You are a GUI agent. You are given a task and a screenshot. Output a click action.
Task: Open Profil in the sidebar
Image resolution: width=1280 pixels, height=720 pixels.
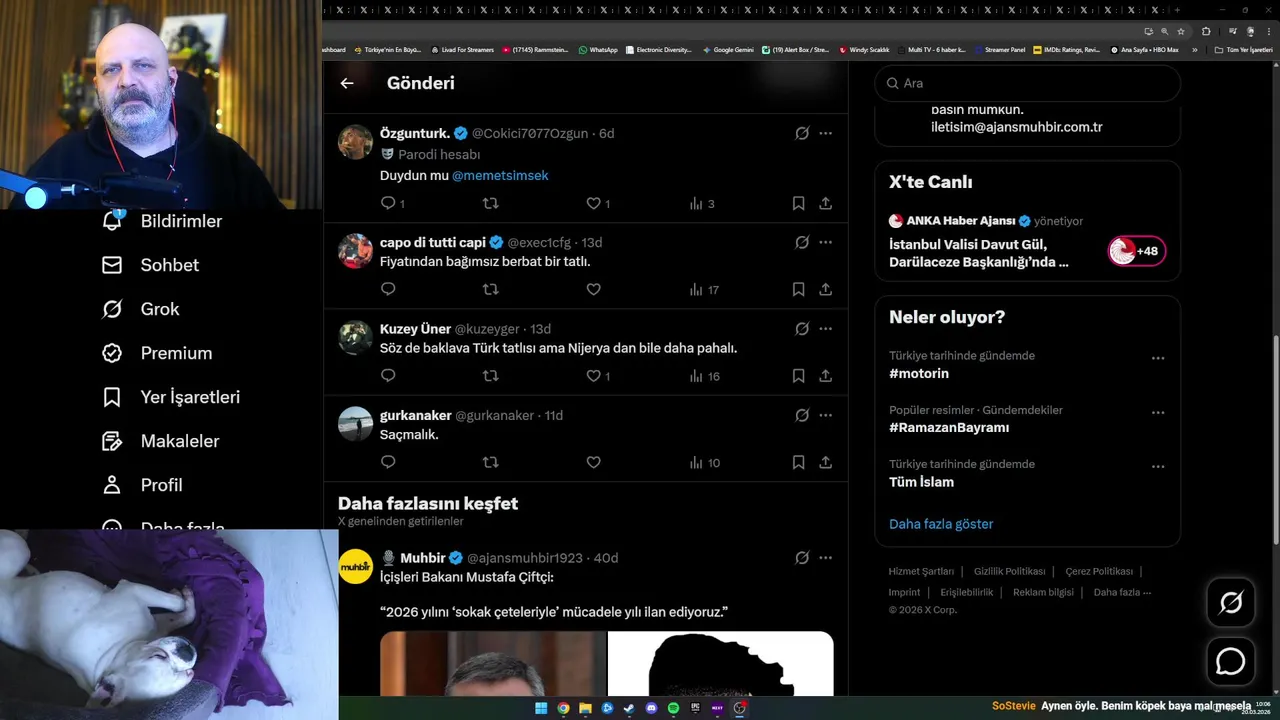pyautogui.click(x=142, y=485)
